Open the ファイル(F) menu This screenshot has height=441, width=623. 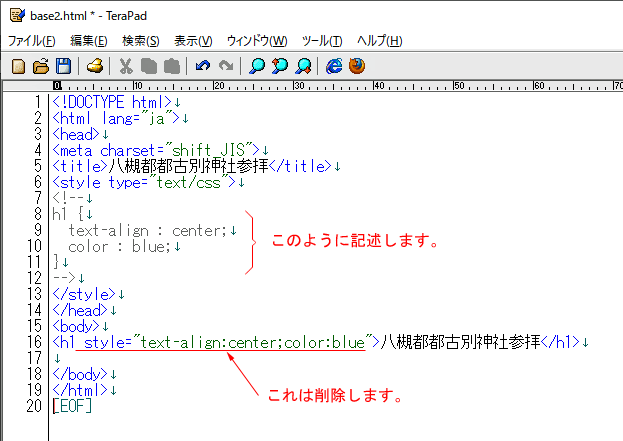(32, 41)
